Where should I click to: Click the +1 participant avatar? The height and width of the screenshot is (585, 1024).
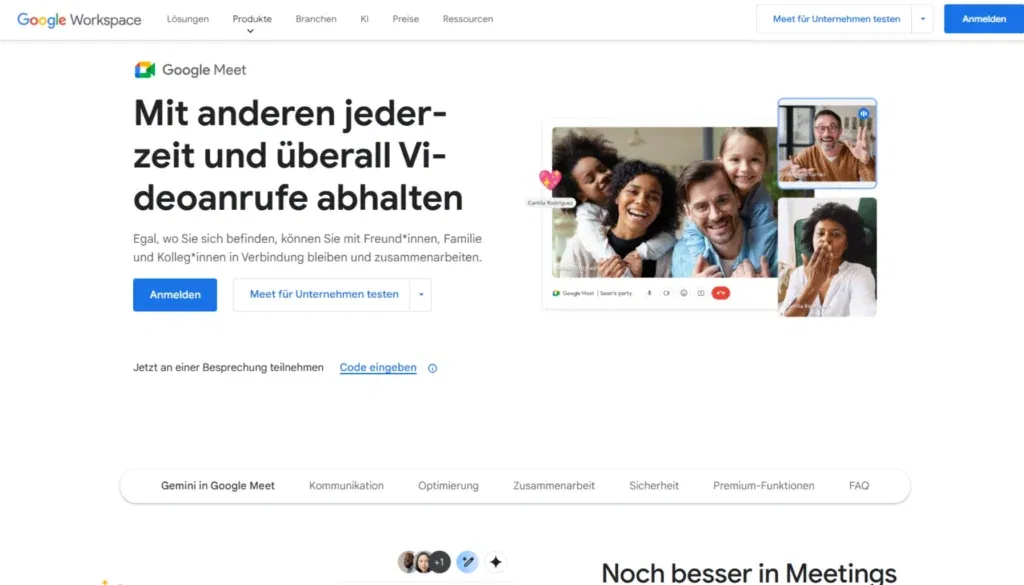click(x=440, y=561)
